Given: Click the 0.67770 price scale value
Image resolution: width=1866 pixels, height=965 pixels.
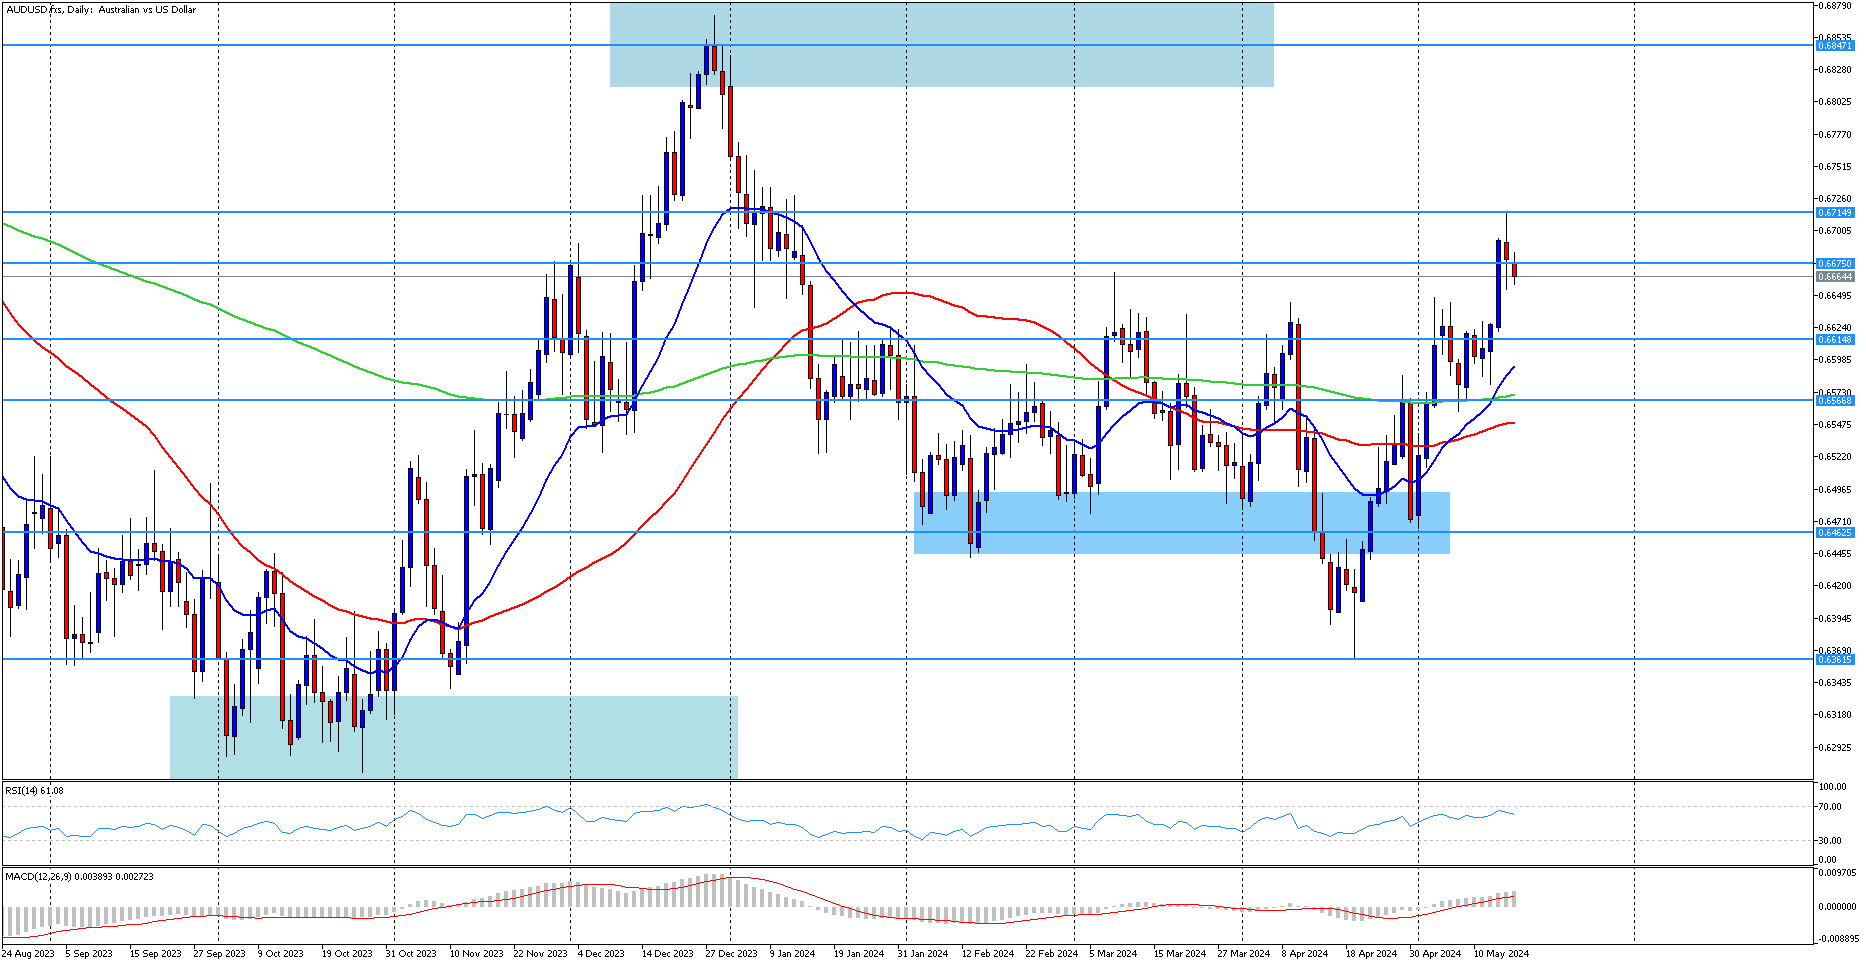Looking at the screenshot, I should (1835, 134).
